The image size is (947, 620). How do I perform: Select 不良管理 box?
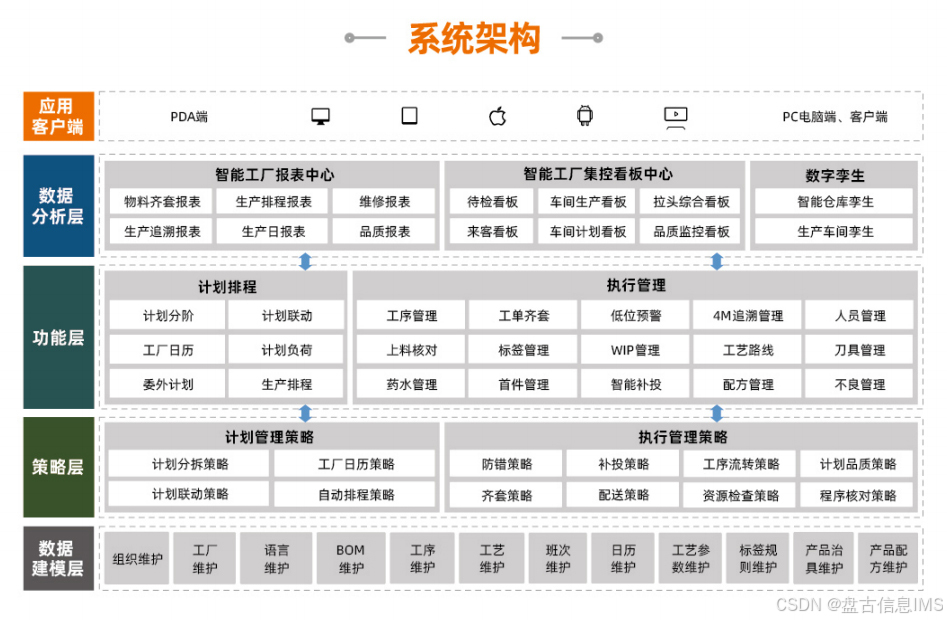[859, 384]
